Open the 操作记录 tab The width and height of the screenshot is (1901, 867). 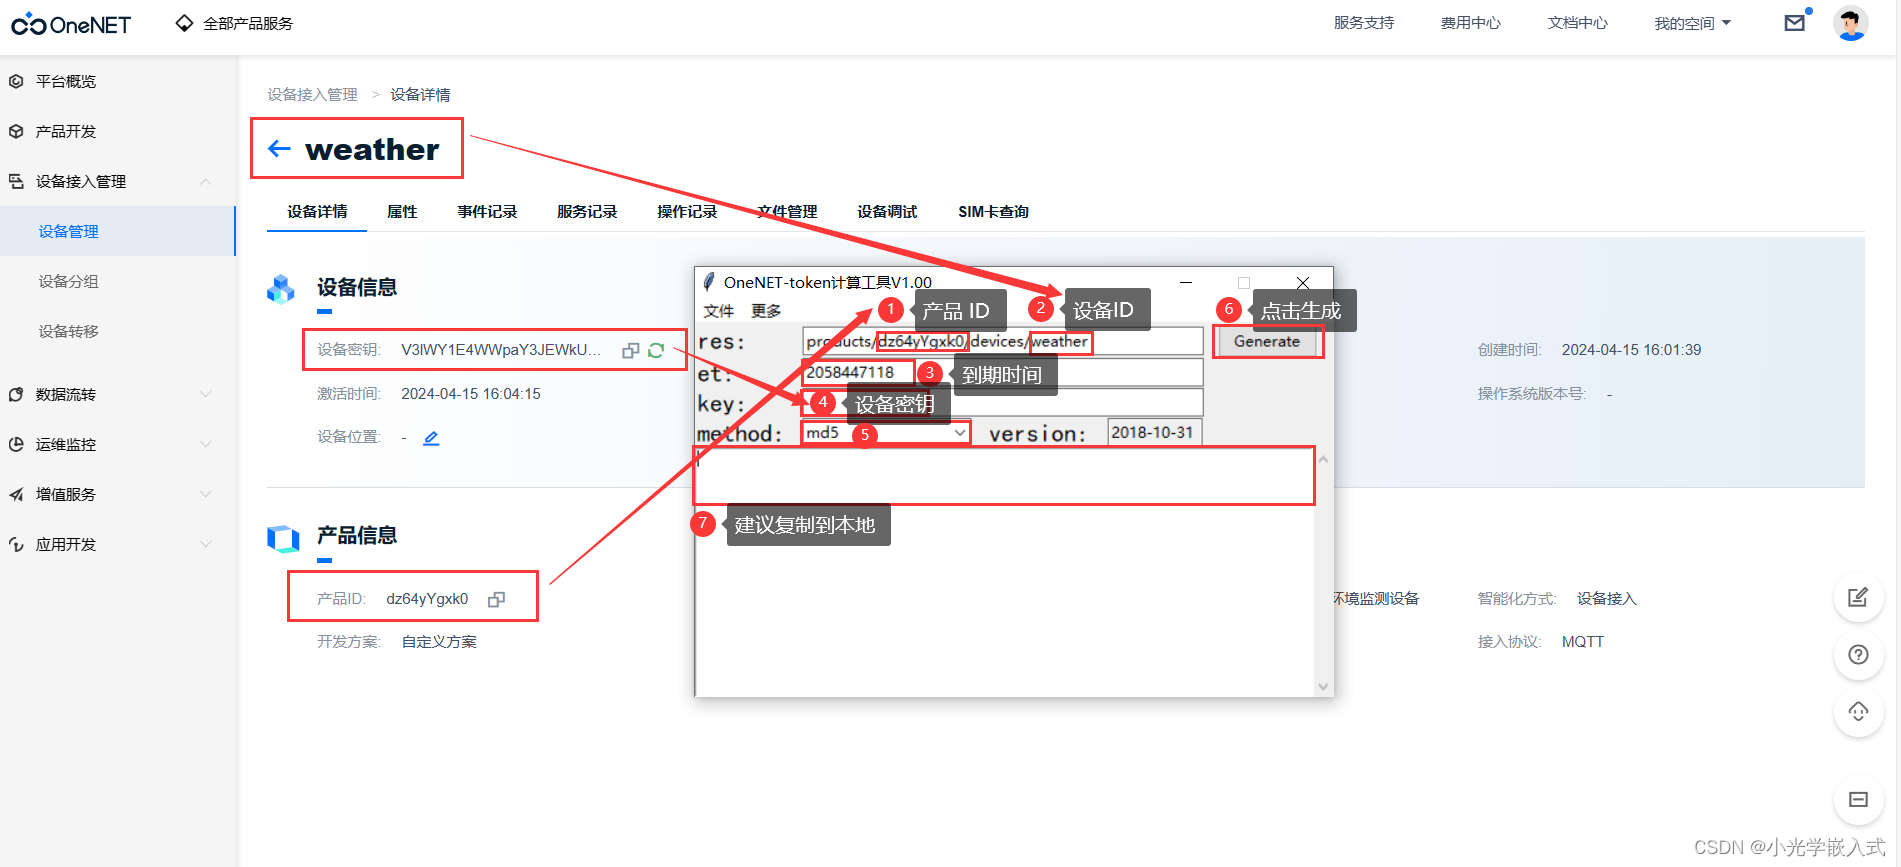(687, 211)
